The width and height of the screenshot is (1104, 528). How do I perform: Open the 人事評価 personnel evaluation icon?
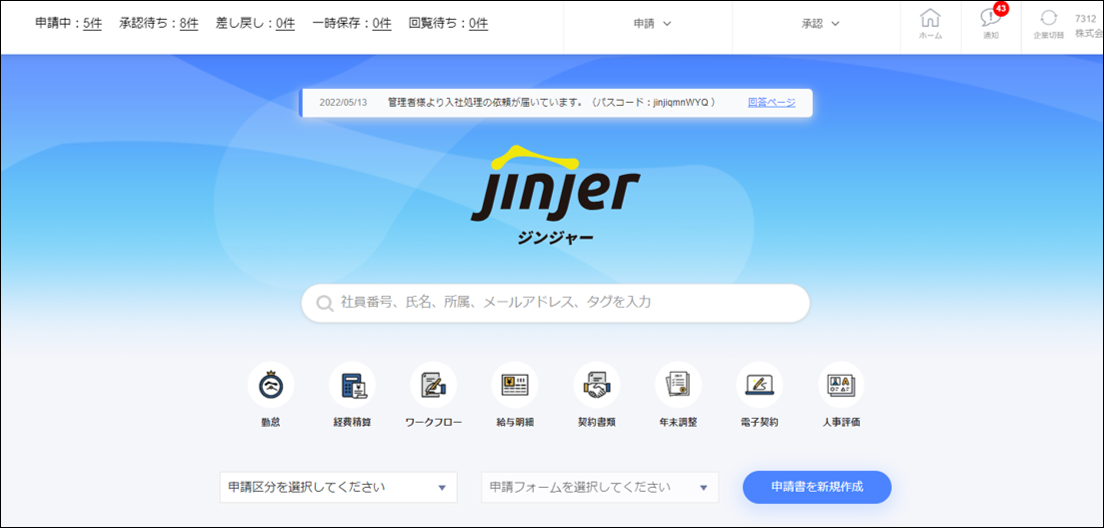[x=840, y=385]
